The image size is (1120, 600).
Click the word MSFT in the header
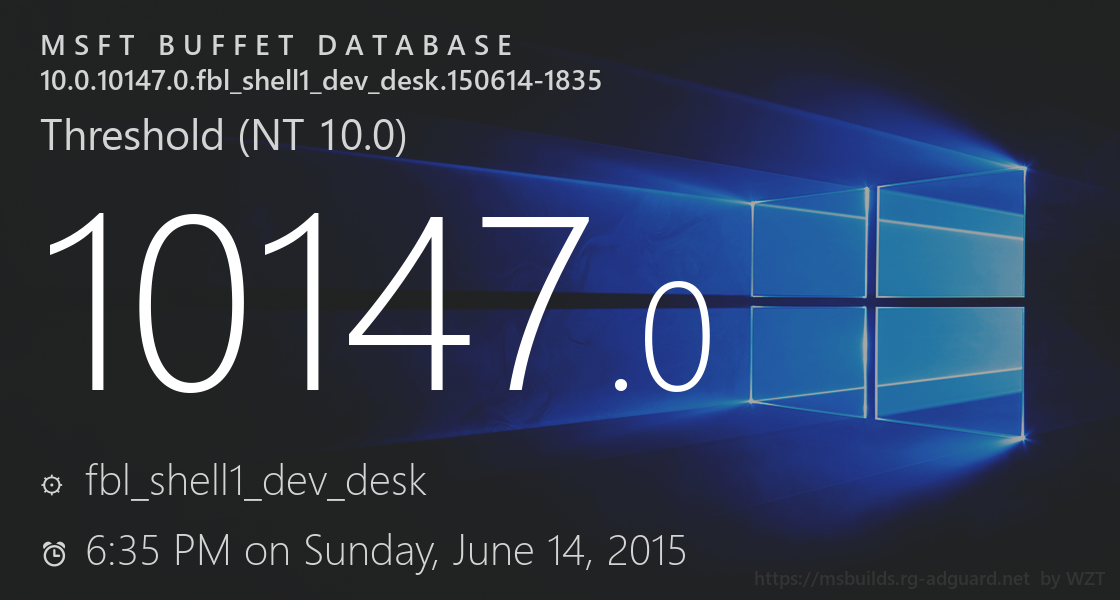(x=85, y=46)
